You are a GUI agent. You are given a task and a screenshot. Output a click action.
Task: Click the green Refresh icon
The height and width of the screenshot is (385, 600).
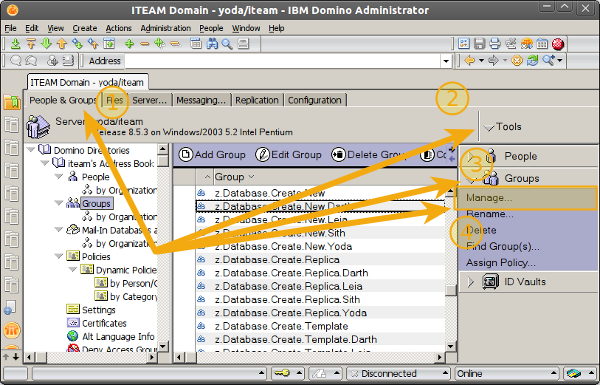click(x=532, y=60)
